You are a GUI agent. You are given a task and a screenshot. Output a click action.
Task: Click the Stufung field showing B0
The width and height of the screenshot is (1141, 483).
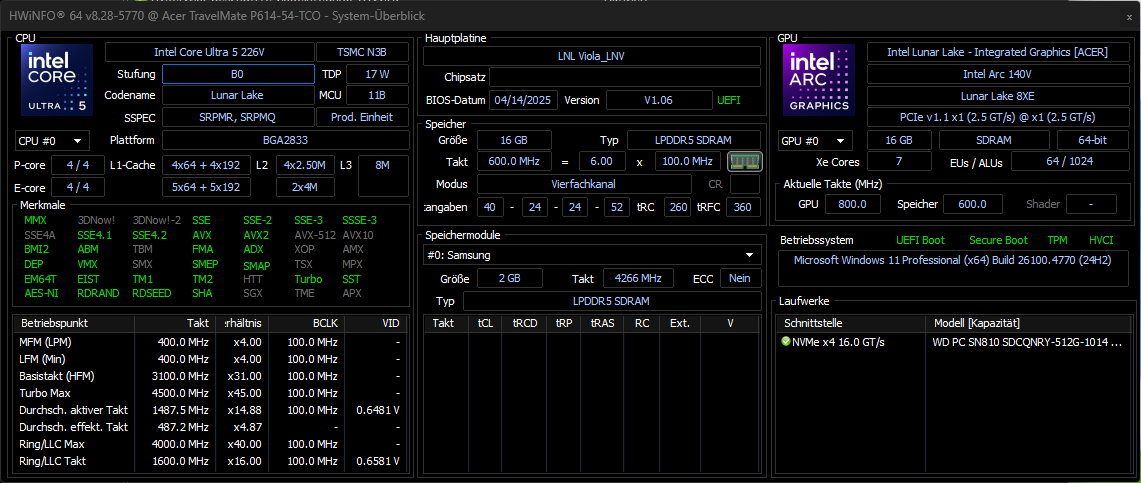pos(238,74)
